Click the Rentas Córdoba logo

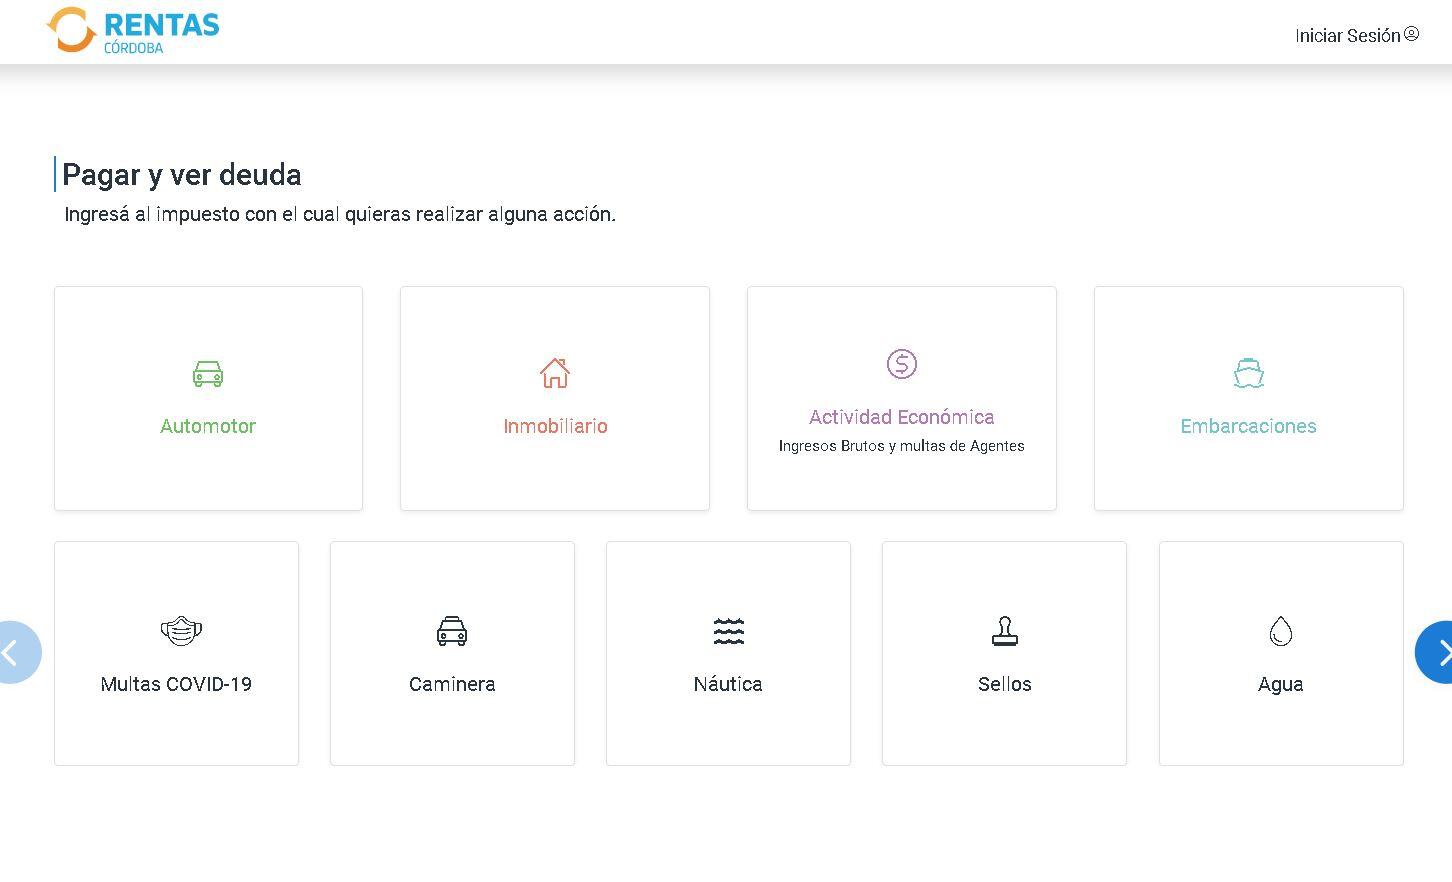pyautogui.click(x=133, y=30)
